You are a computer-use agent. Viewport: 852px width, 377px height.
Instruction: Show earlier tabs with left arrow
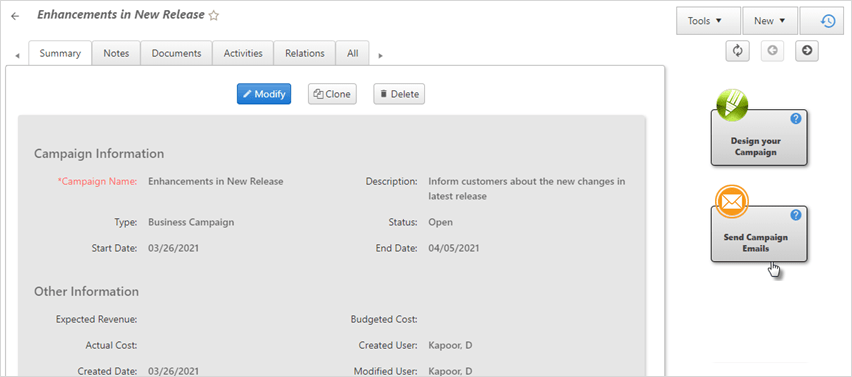[x=17, y=55]
